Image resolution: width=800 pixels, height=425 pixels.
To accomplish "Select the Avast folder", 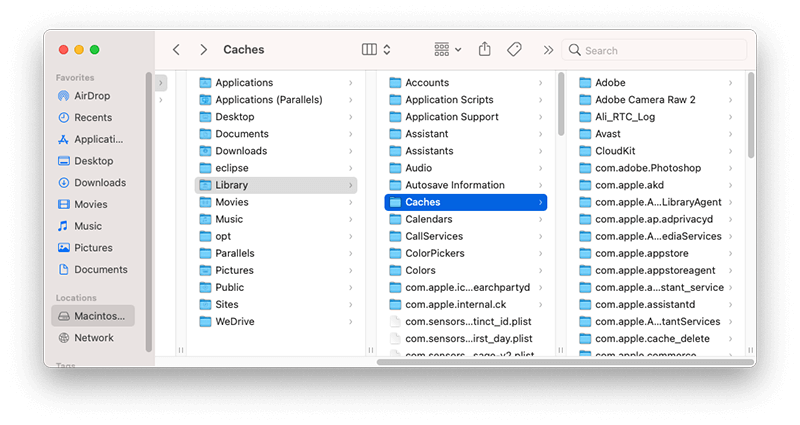I will 656,134.
